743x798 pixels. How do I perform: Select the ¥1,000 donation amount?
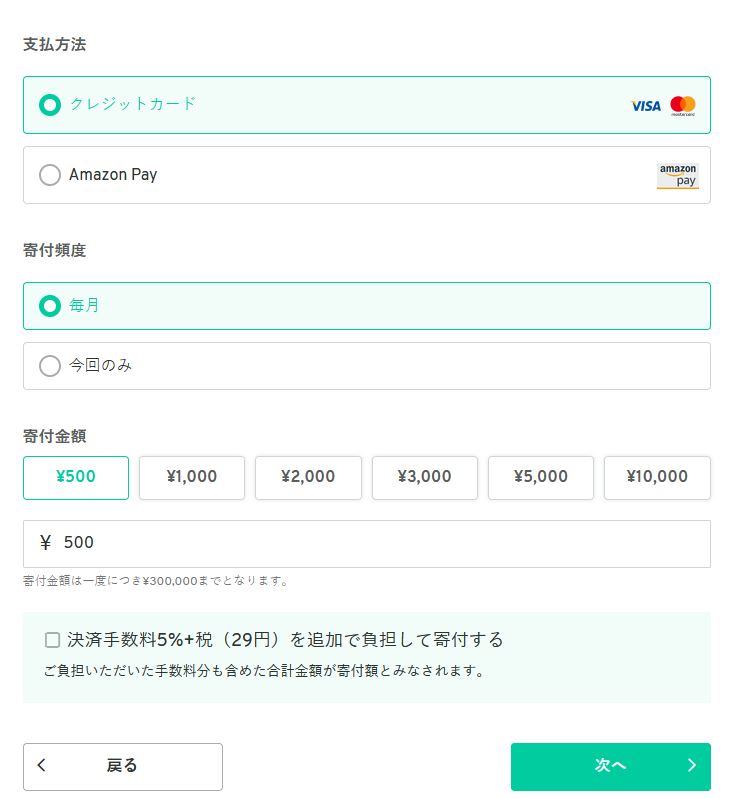[x=192, y=477]
